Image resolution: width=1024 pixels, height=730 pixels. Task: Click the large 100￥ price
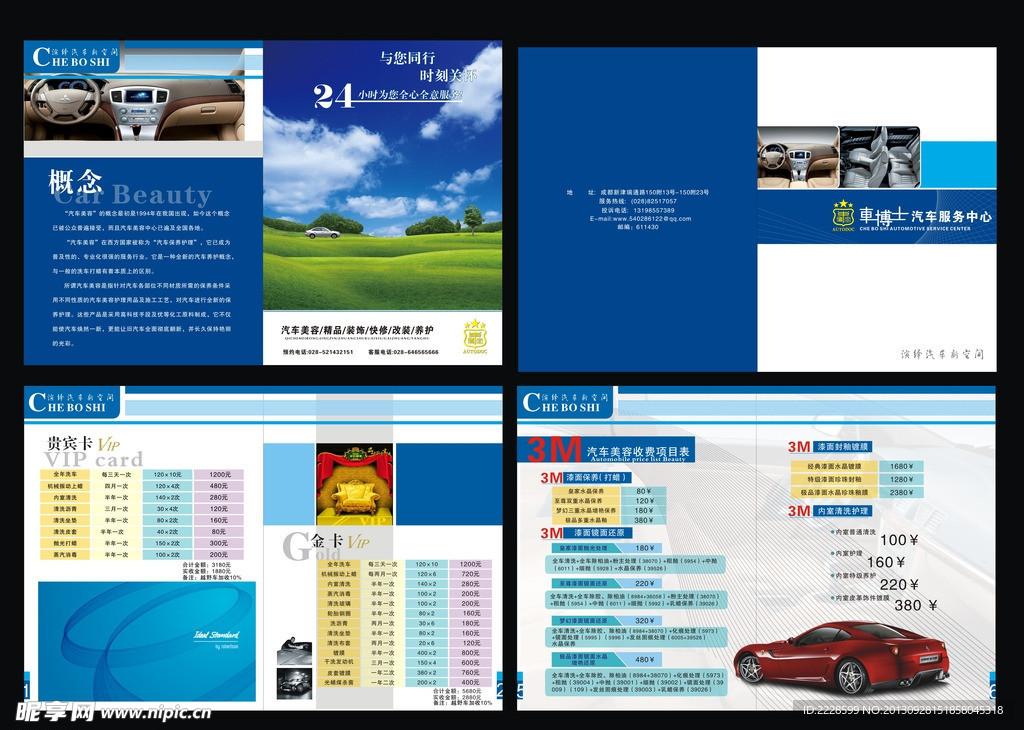(899, 540)
